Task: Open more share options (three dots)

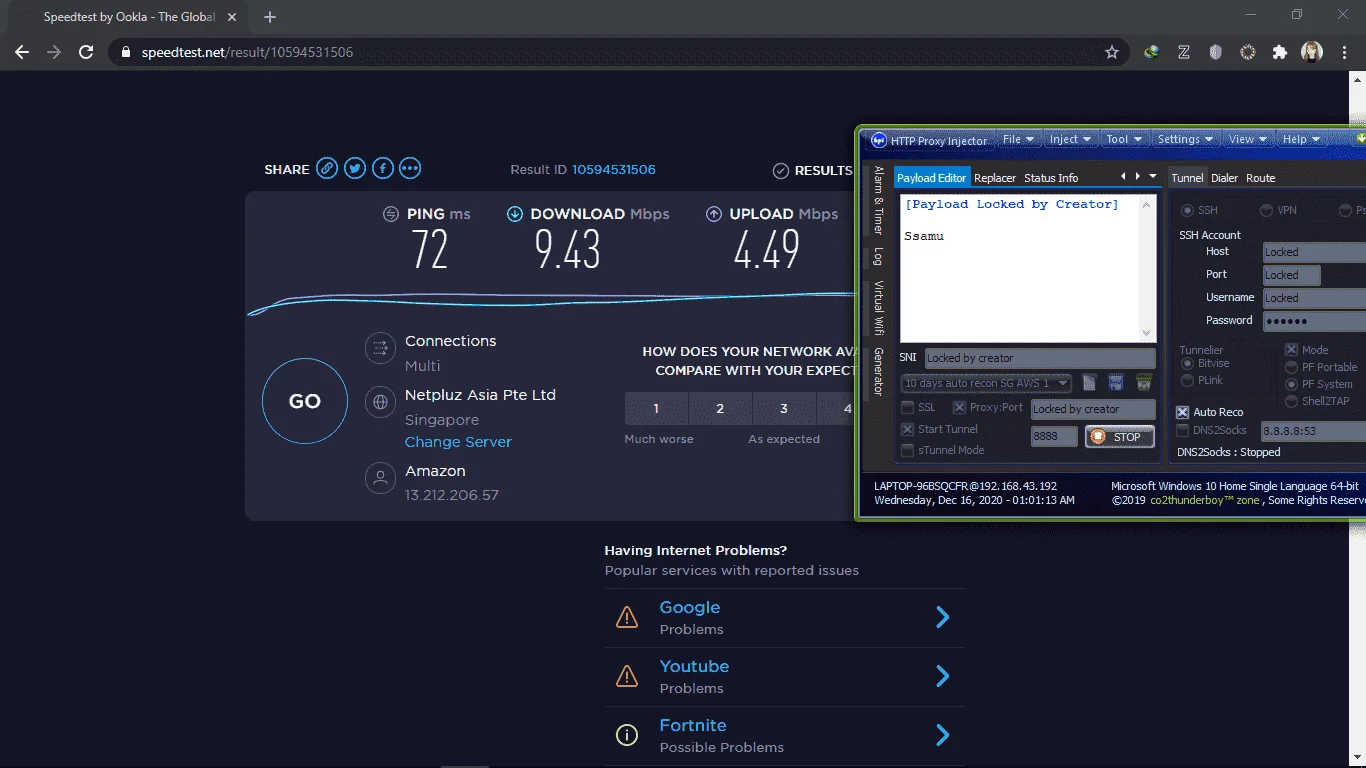Action: (410, 169)
